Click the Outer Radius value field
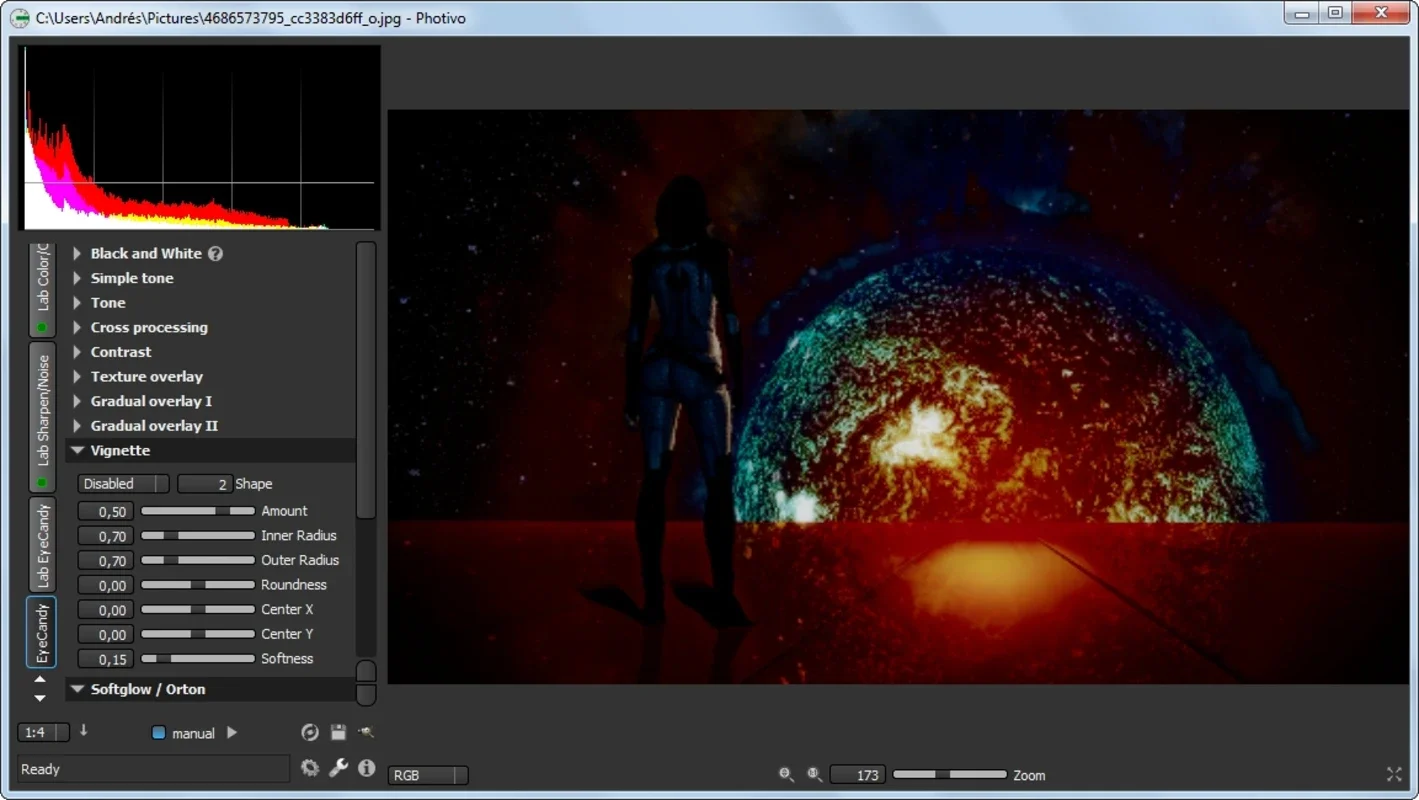 point(106,560)
